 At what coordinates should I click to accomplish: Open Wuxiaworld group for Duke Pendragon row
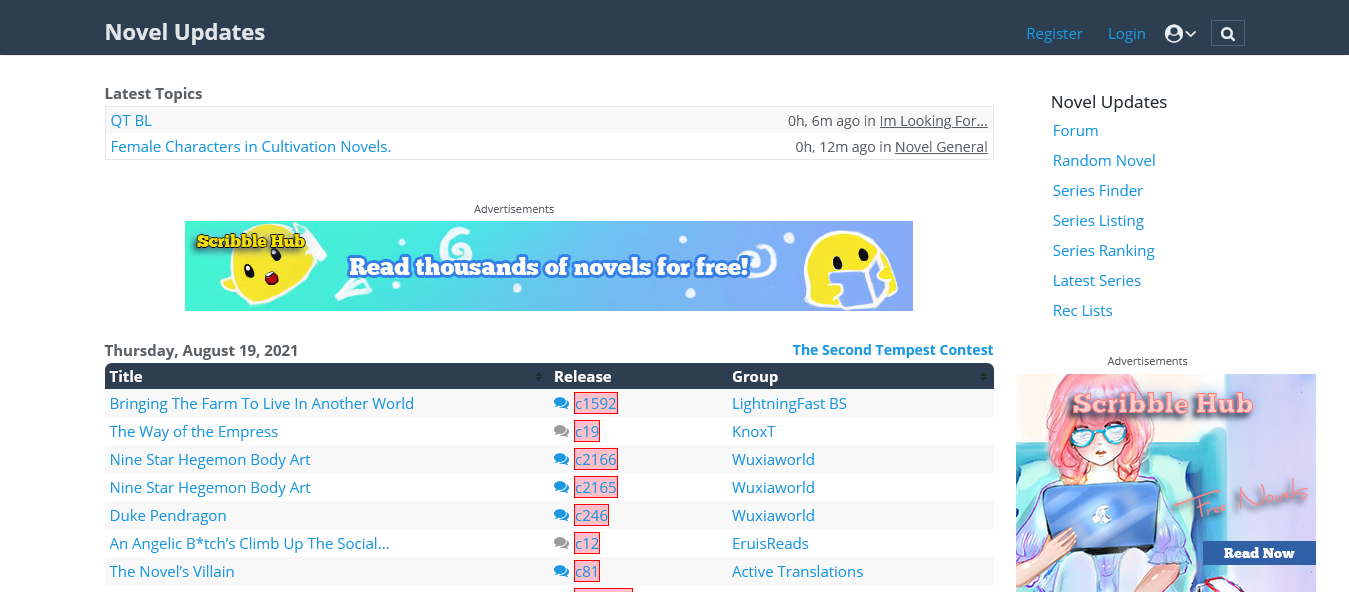(x=773, y=516)
